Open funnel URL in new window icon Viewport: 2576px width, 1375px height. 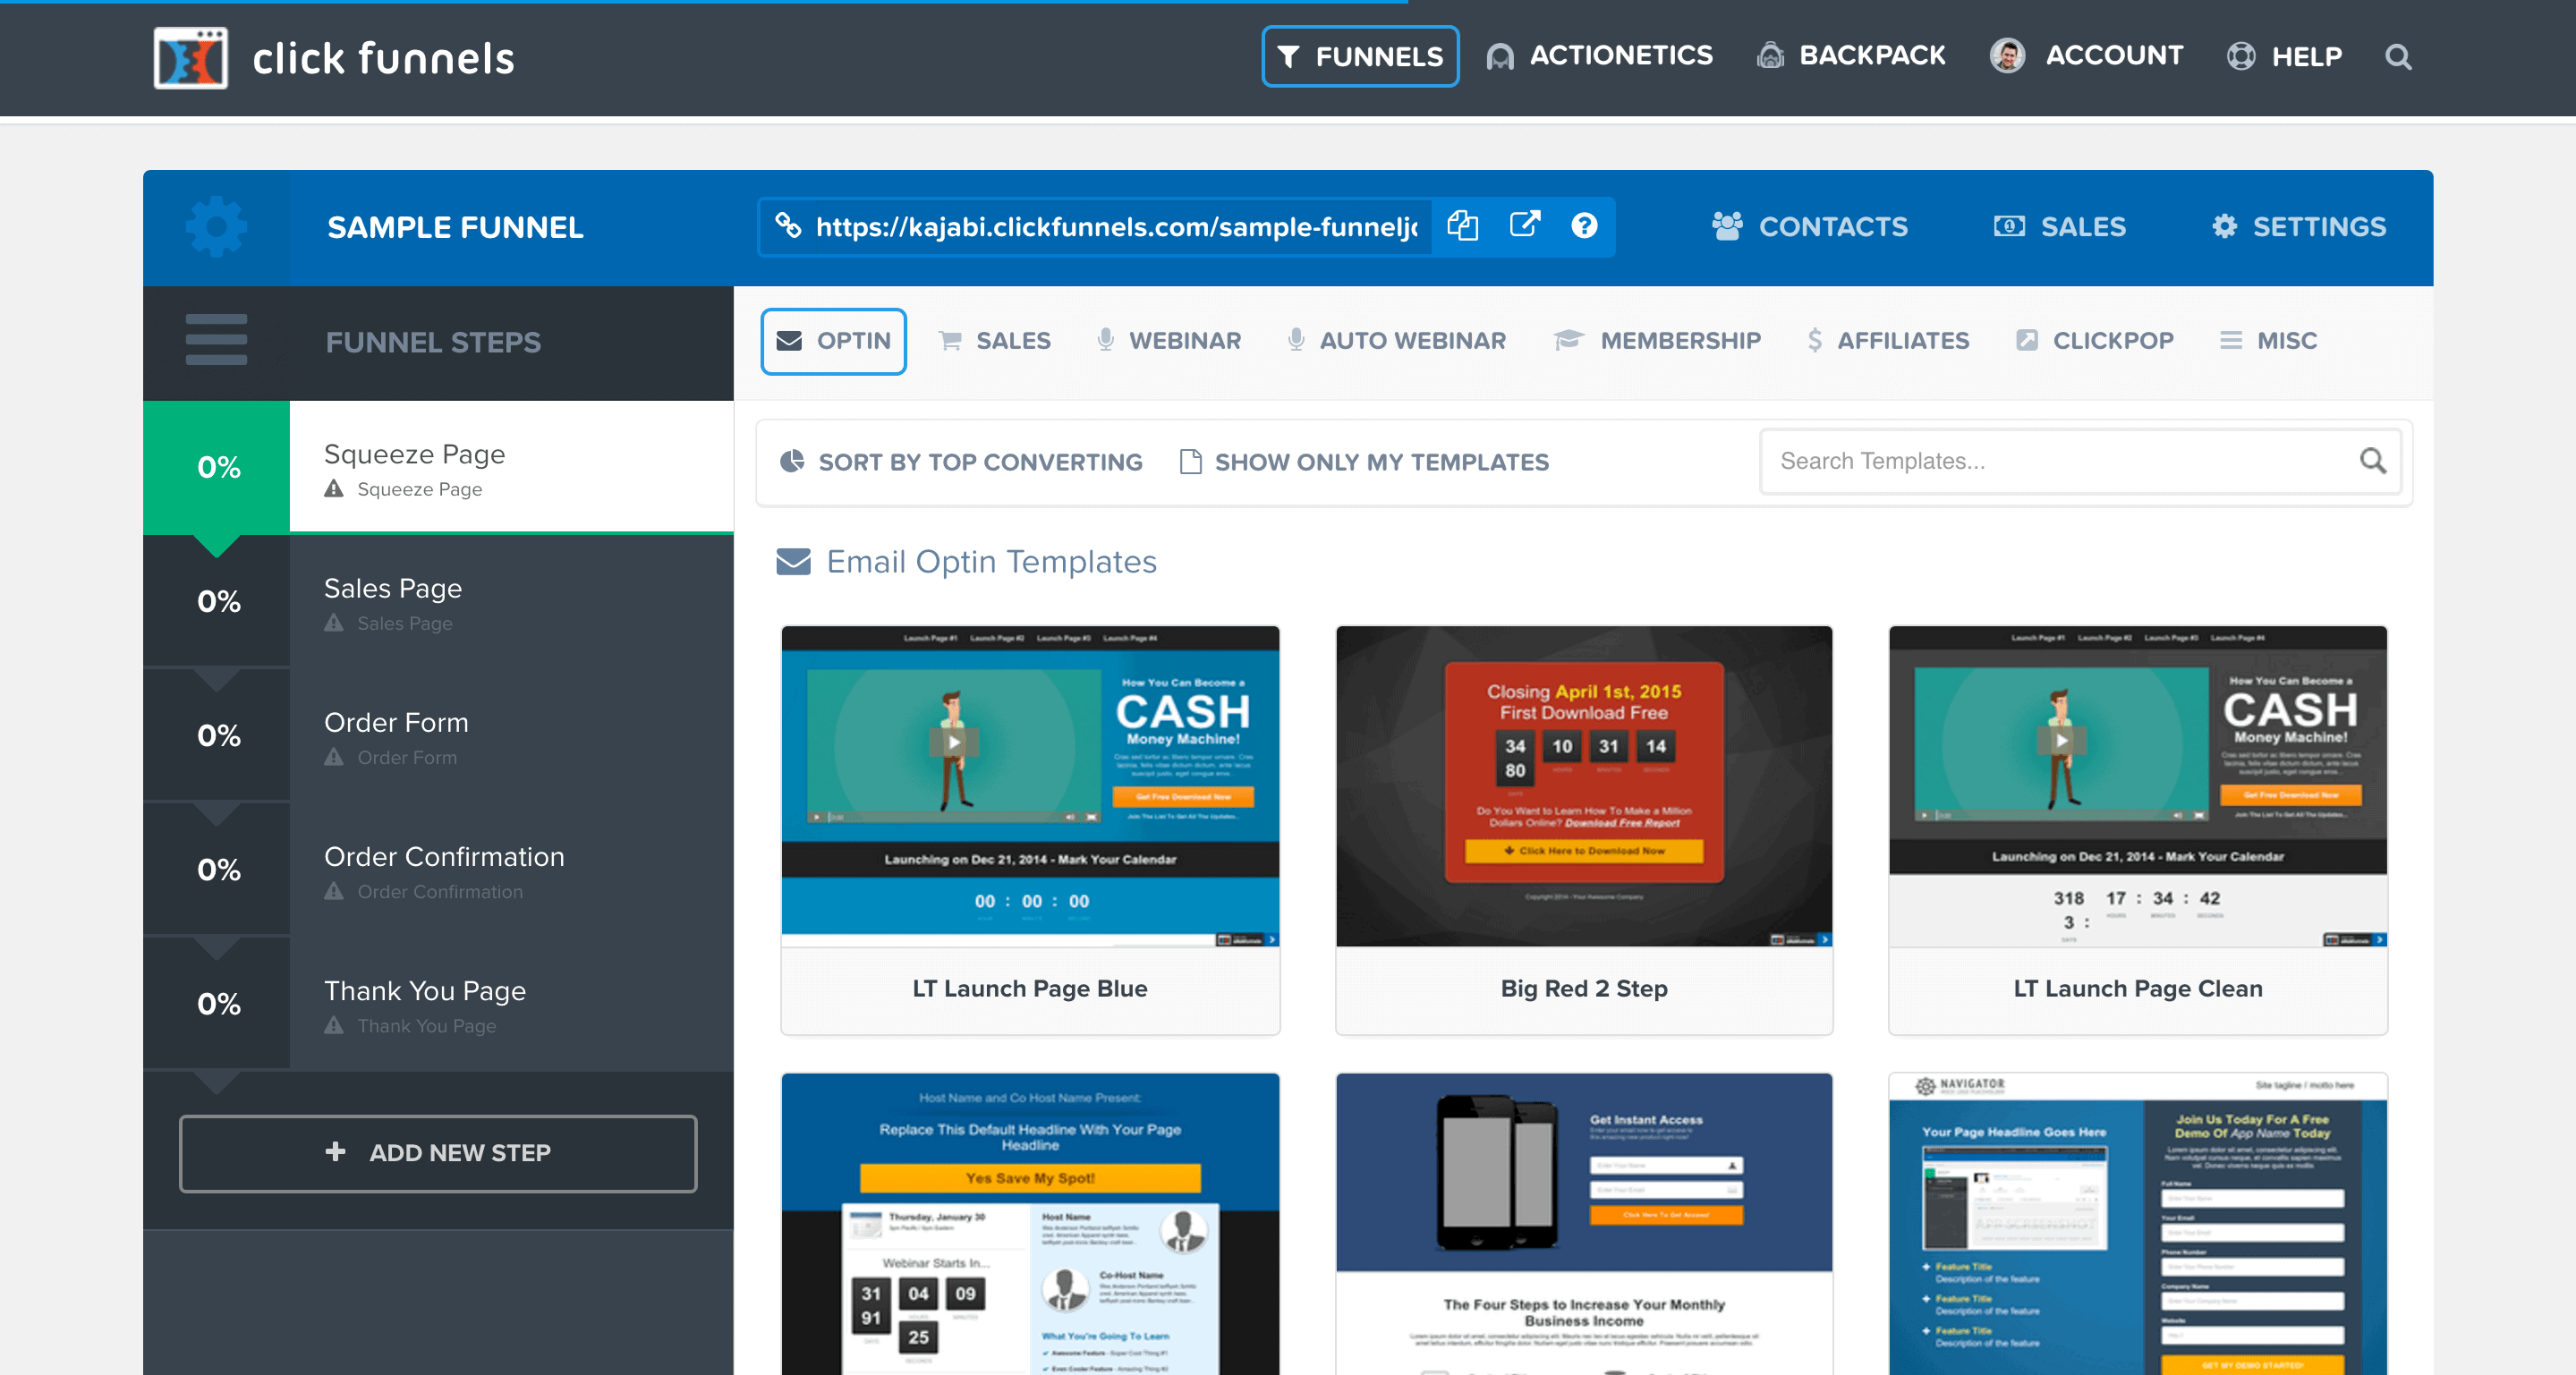(x=1524, y=225)
